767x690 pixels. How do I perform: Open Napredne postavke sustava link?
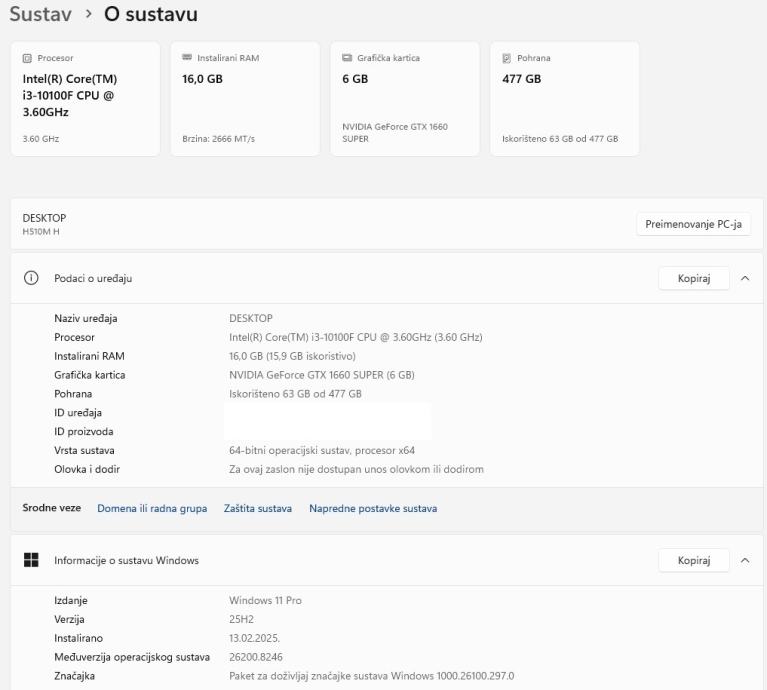(x=373, y=508)
